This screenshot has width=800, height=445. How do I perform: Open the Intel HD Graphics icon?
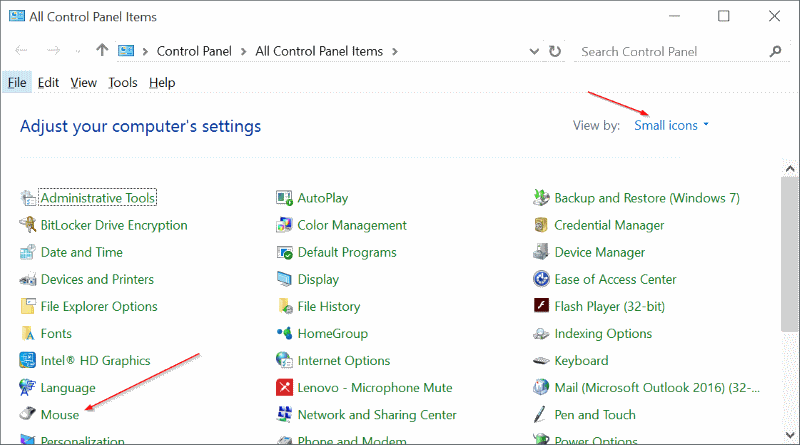point(28,360)
